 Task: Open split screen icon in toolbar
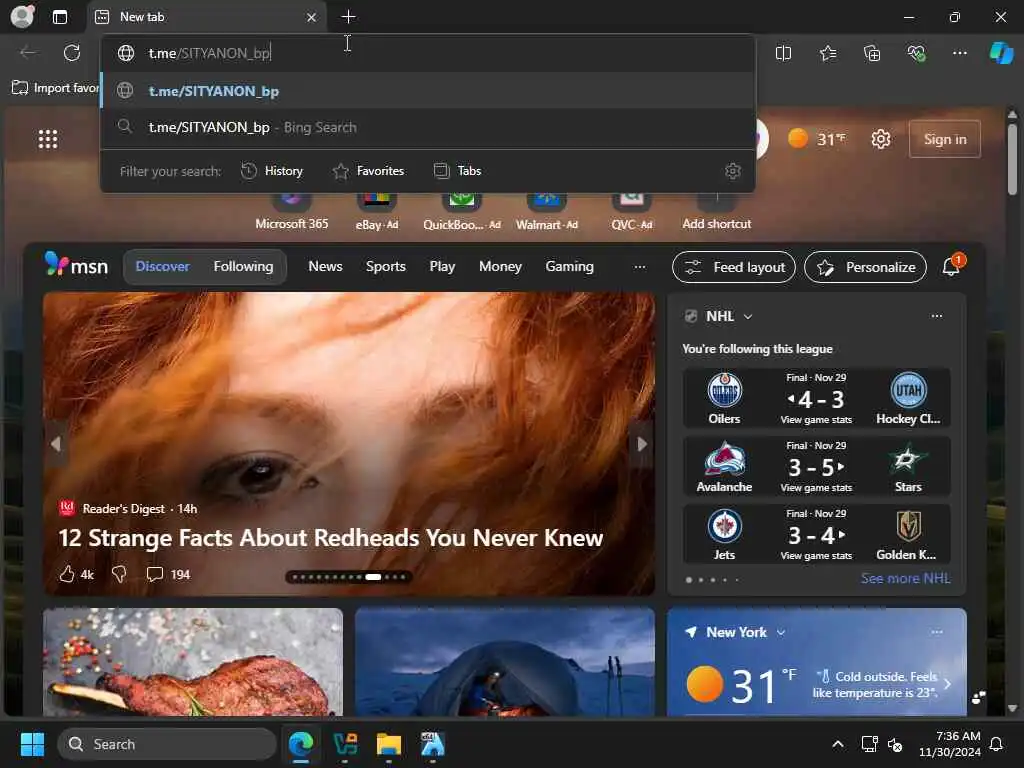click(x=783, y=53)
